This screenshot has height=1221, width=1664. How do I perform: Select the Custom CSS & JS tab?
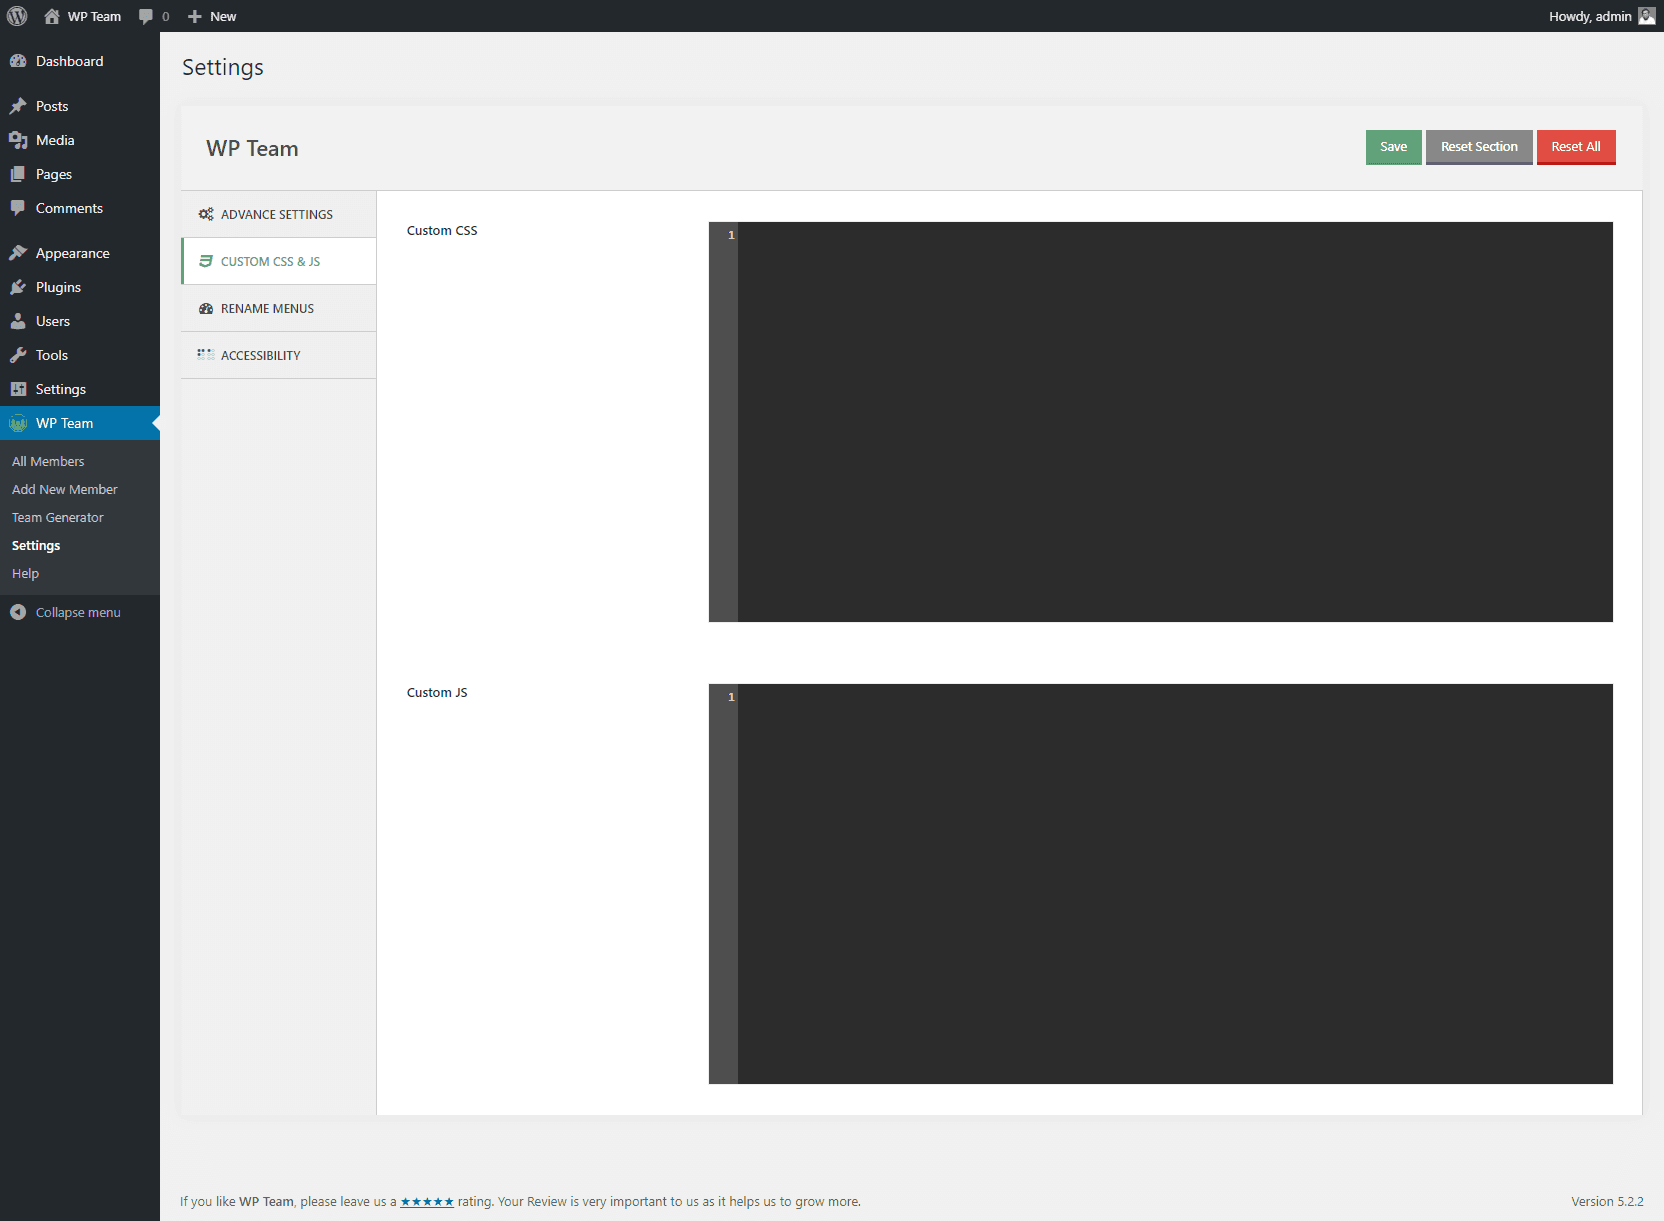pyautogui.click(x=278, y=261)
